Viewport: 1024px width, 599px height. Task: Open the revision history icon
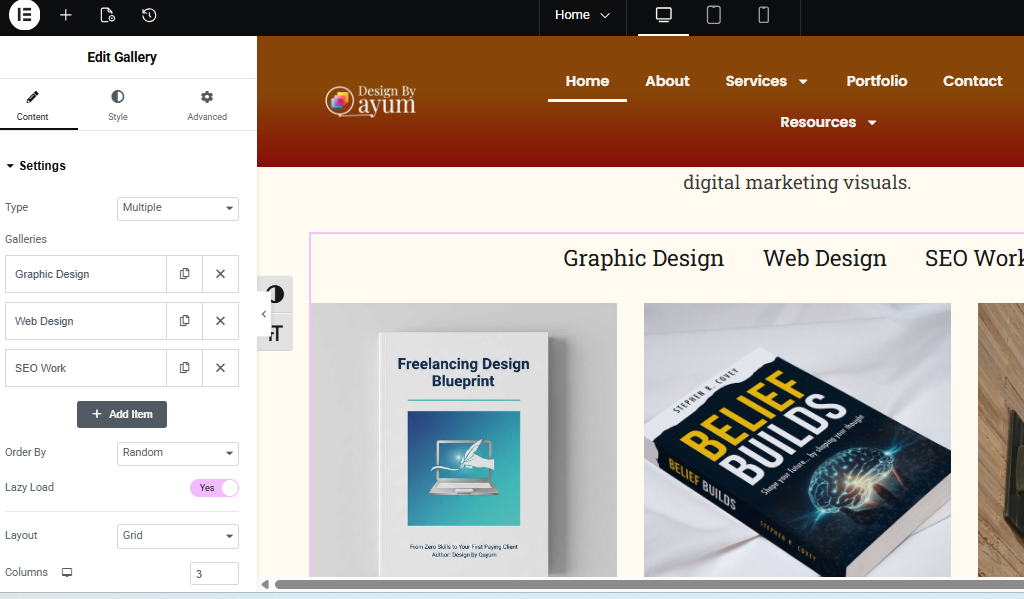pos(148,15)
